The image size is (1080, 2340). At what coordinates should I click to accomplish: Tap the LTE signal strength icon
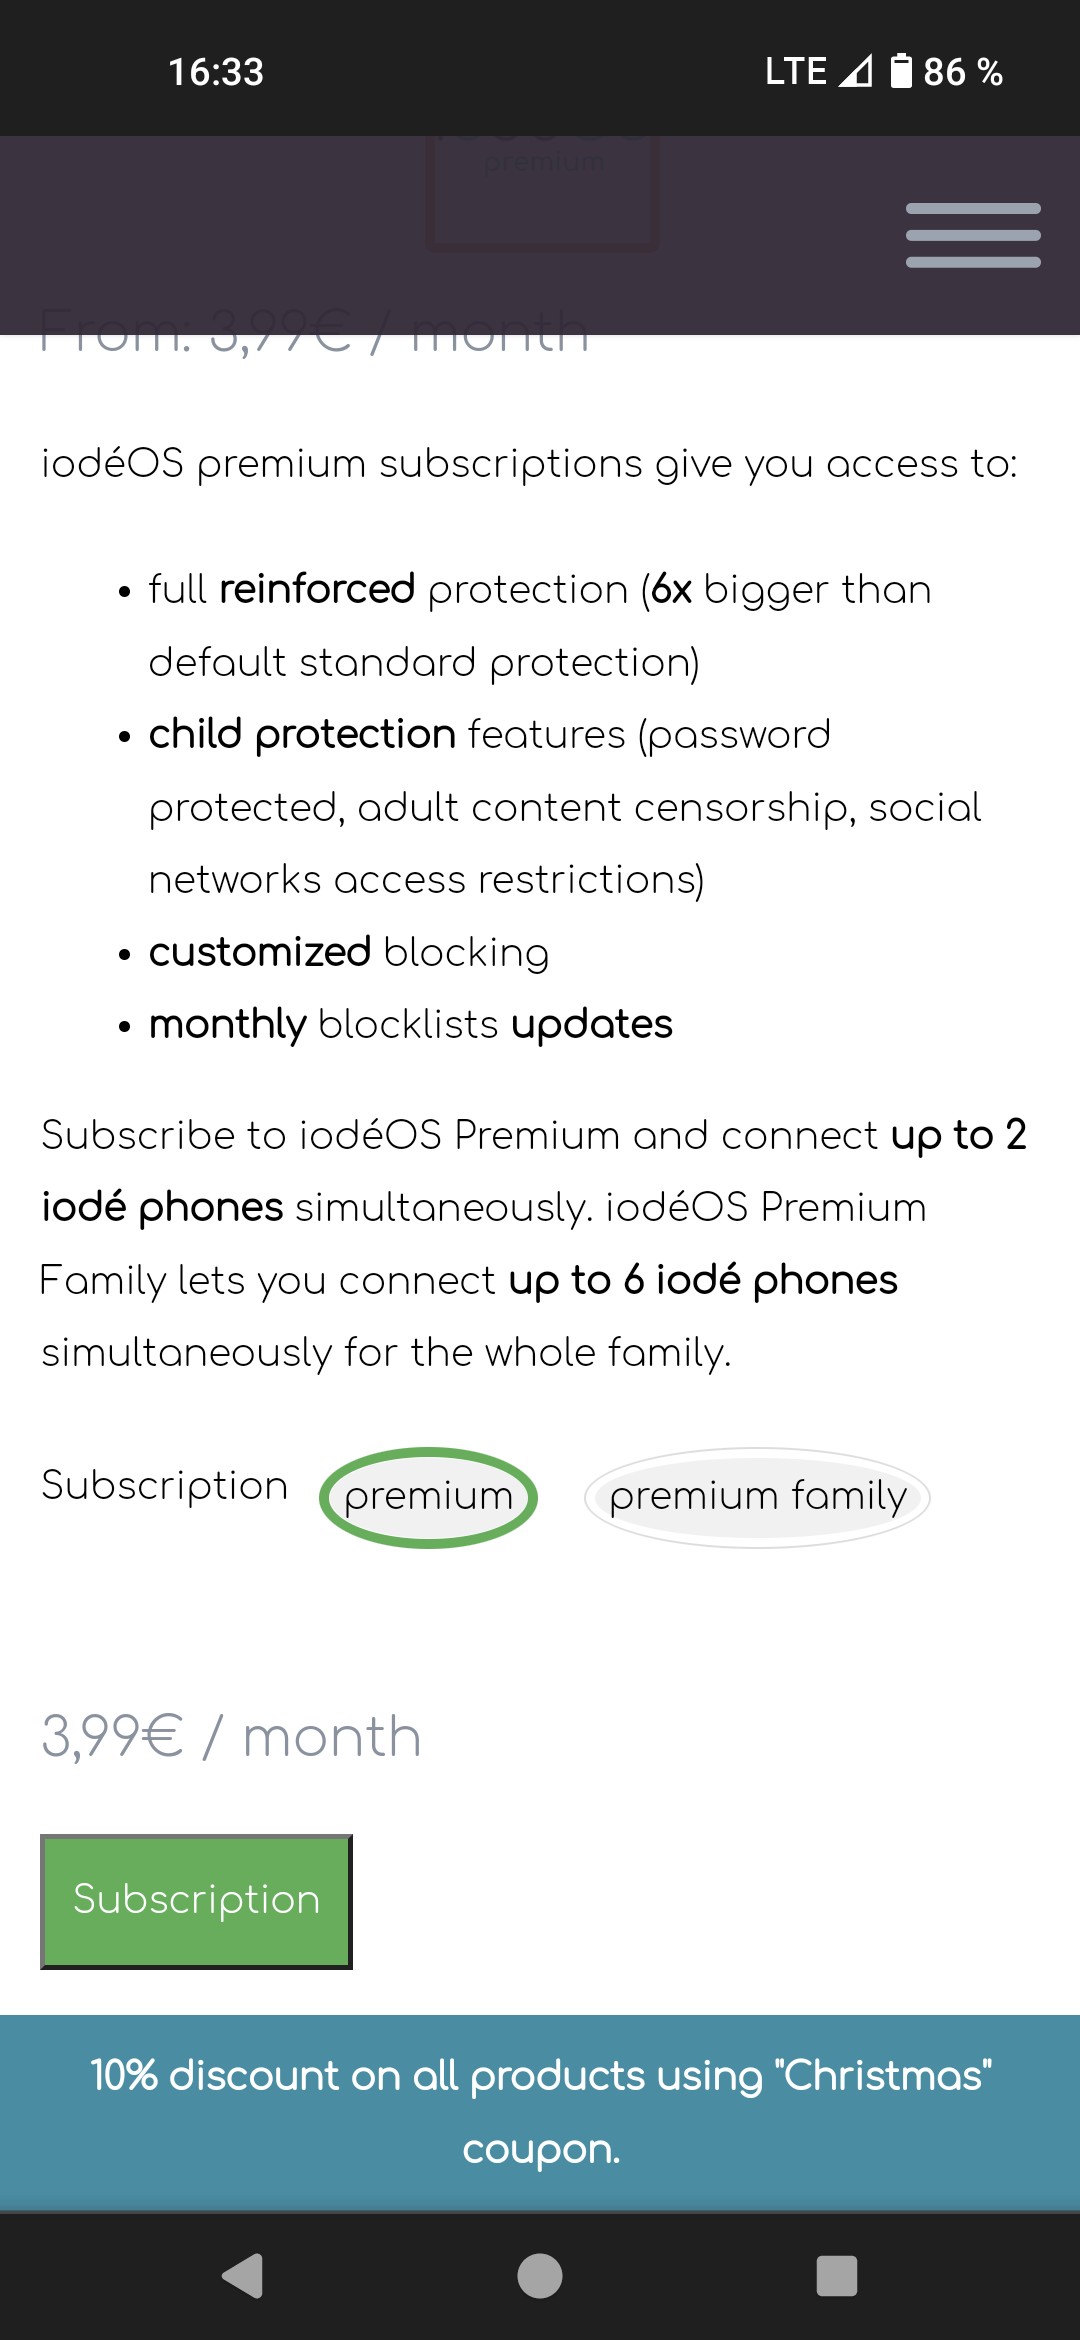855,71
